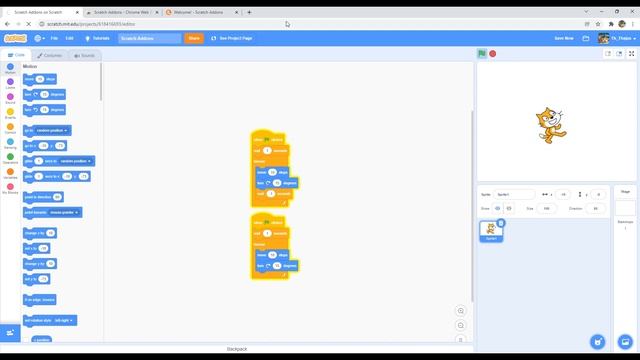Open 'point towards mouse-pointer' dropdown
The width and height of the screenshot is (640, 360).
click(x=64, y=212)
